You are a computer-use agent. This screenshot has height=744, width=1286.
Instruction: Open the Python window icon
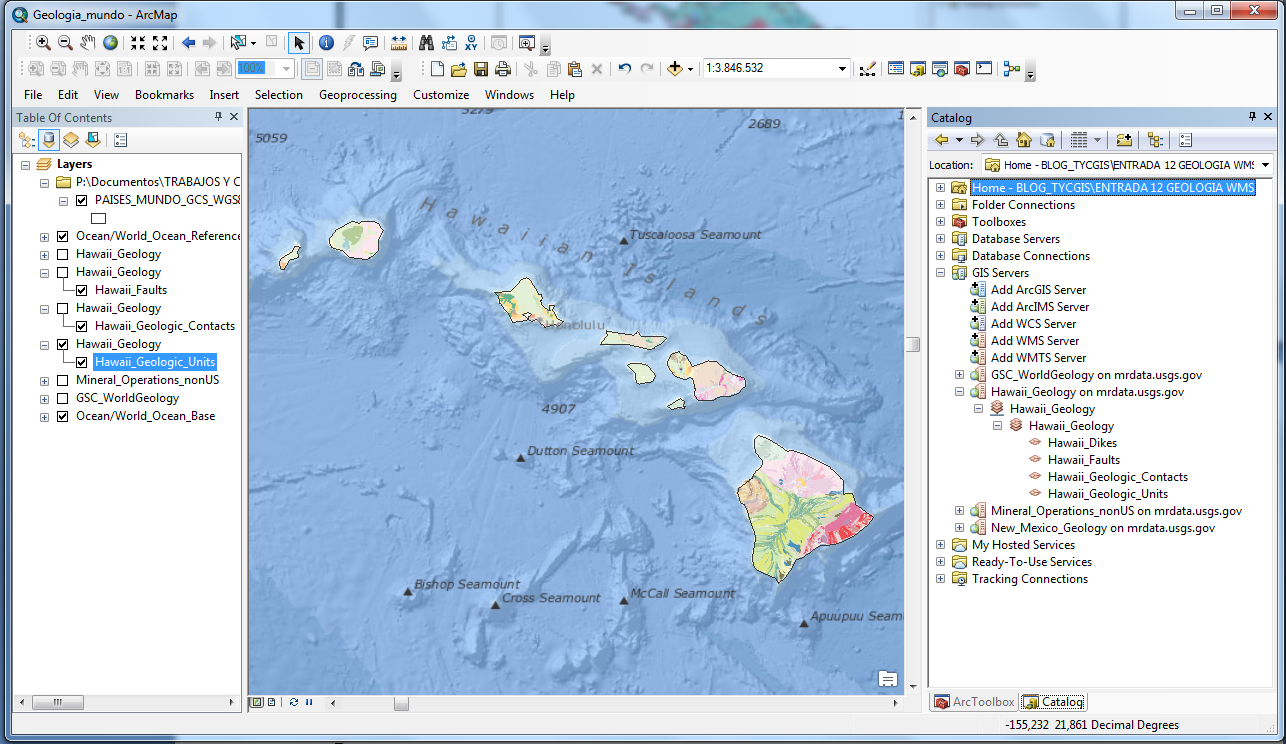(x=984, y=69)
